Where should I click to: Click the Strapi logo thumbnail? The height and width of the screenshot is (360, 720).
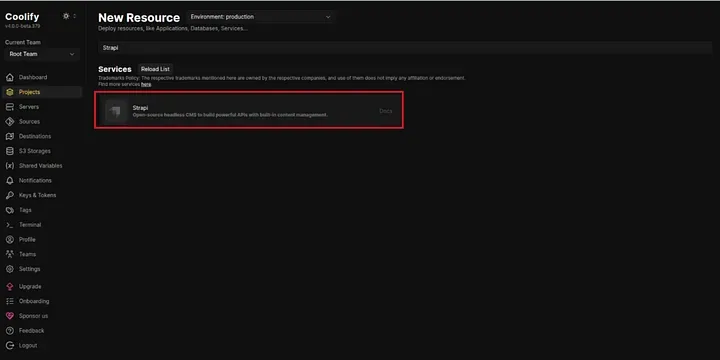(x=116, y=111)
